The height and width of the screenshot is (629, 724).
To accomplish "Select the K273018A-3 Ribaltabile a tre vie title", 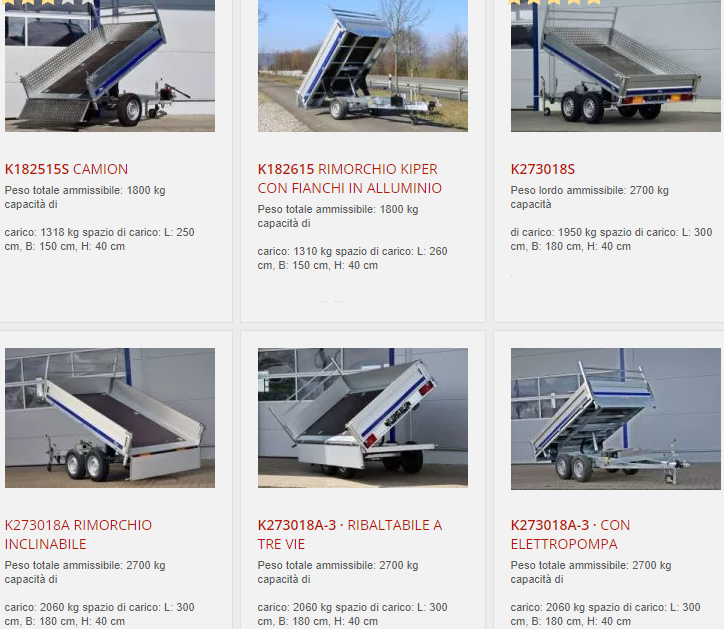I will 350,534.
